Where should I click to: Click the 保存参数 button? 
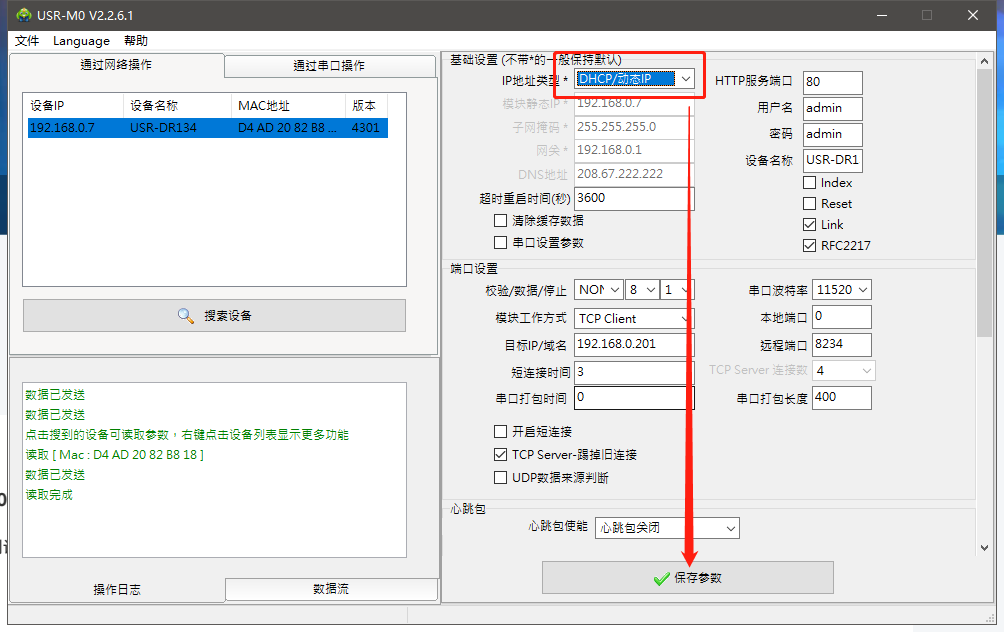tap(688, 578)
